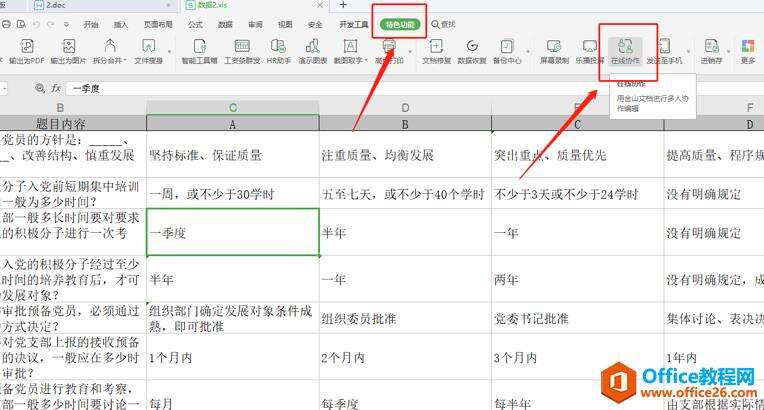
Task: Open the 数据 ribbon tab
Action: pos(225,24)
